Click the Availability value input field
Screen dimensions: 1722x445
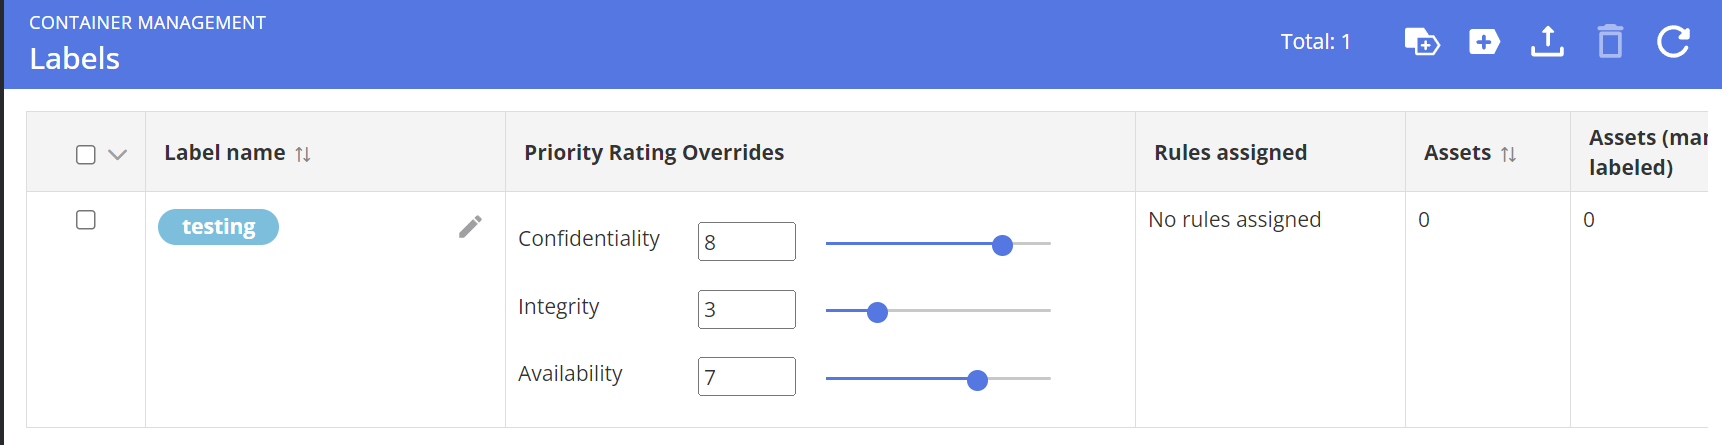coord(746,377)
